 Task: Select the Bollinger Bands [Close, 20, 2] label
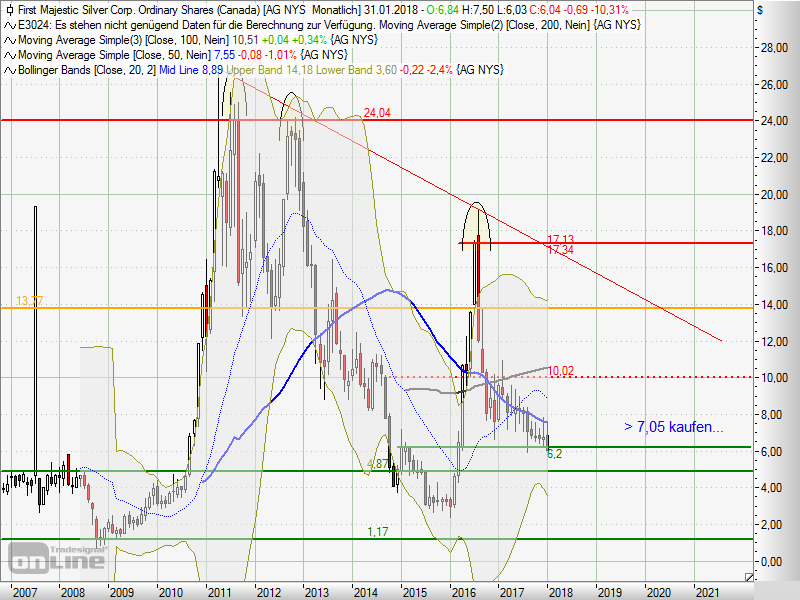pos(87,70)
